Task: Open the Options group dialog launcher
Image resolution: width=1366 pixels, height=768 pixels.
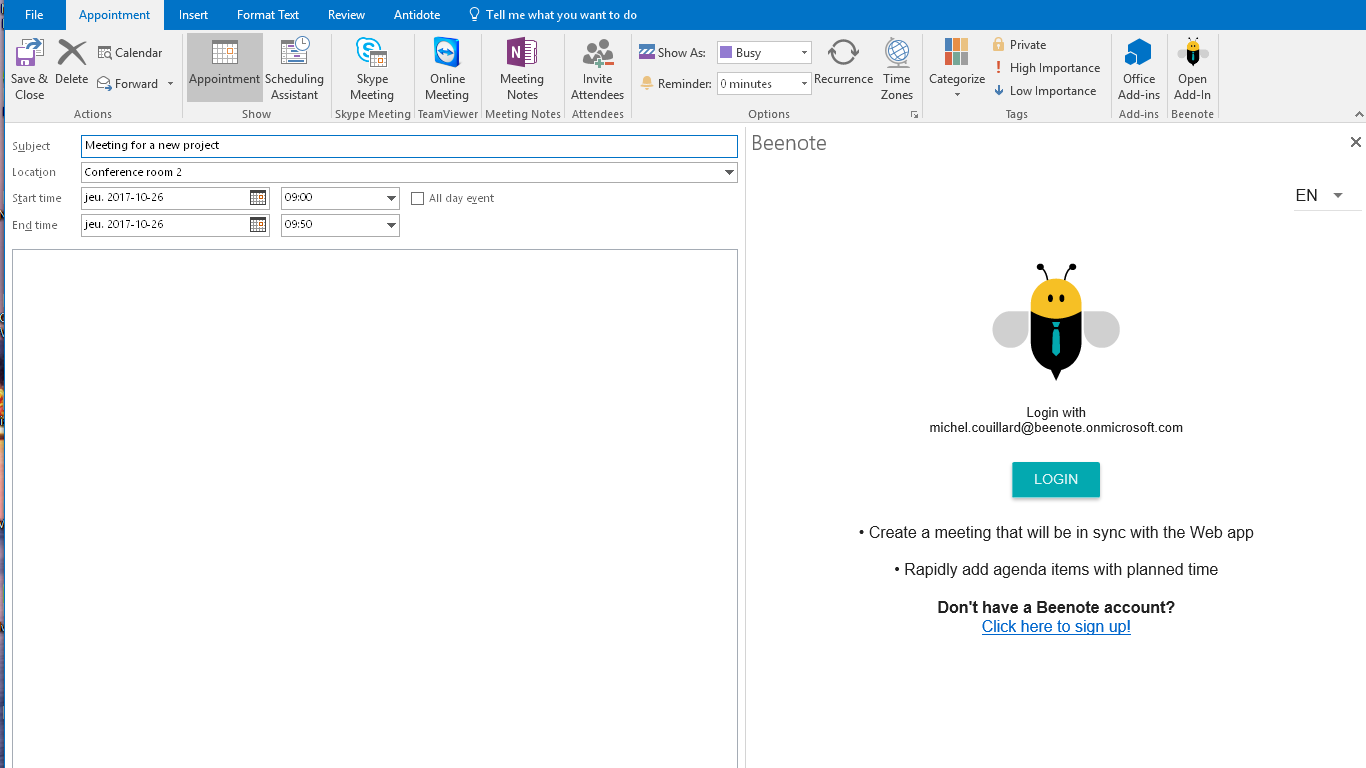Action: point(914,115)
